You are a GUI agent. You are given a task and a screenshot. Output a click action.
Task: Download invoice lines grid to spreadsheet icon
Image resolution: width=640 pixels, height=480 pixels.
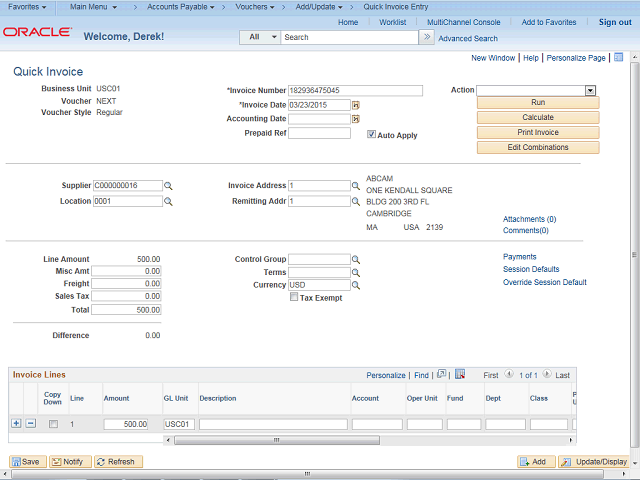(x=460, y=375)
